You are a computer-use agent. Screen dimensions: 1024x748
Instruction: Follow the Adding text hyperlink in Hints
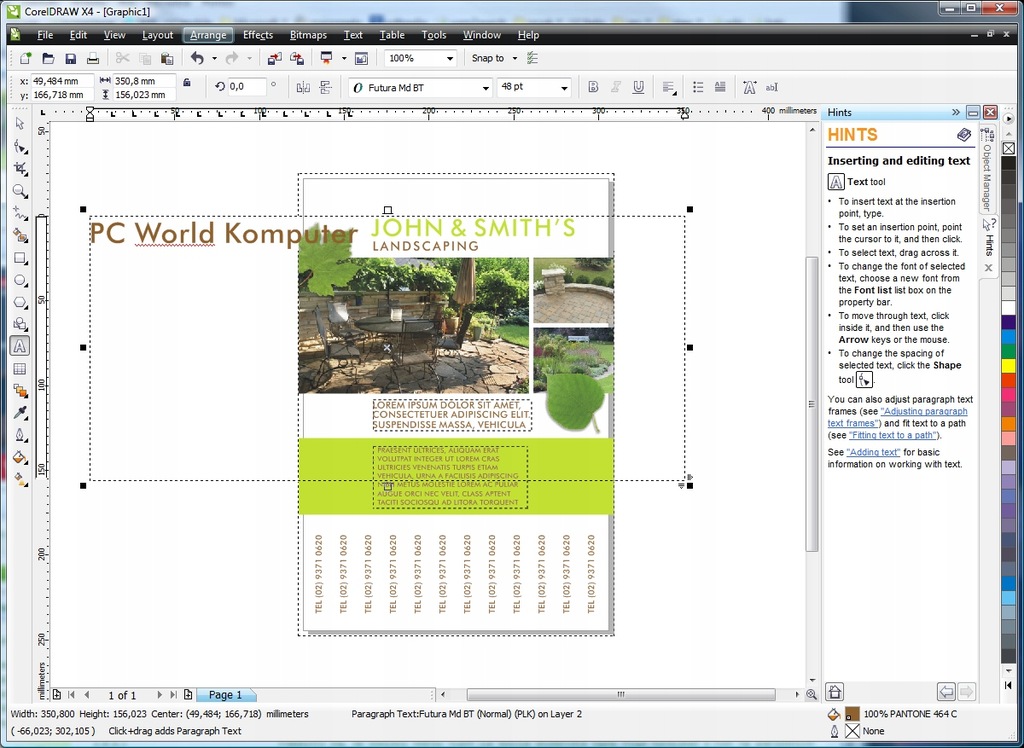(872, 452)
